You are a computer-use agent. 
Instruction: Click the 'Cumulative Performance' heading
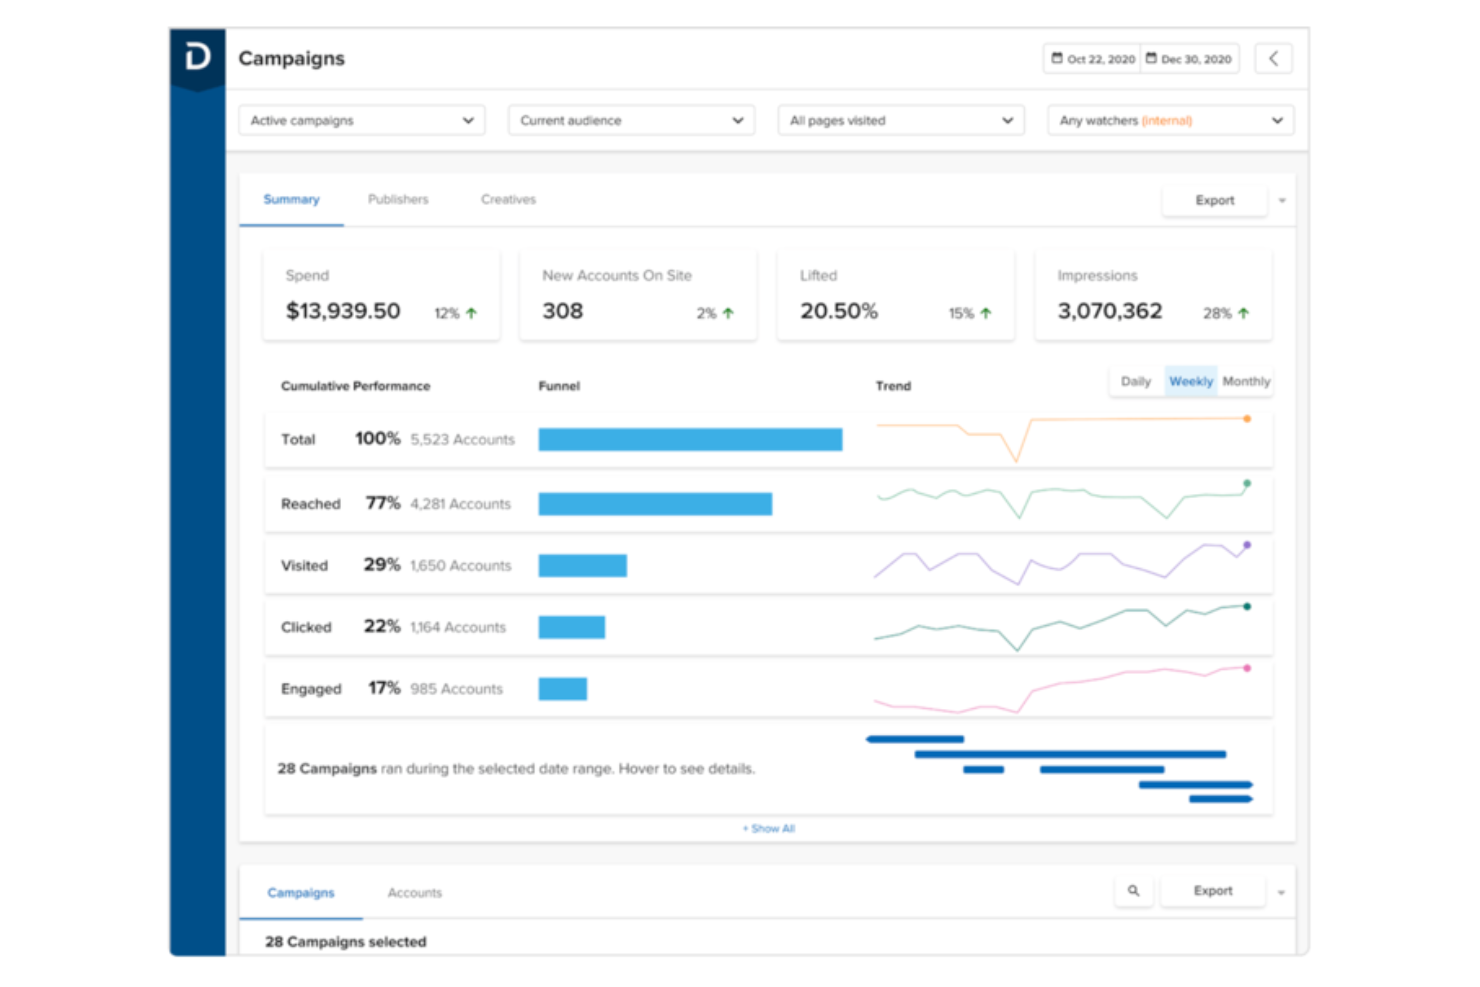355,386
